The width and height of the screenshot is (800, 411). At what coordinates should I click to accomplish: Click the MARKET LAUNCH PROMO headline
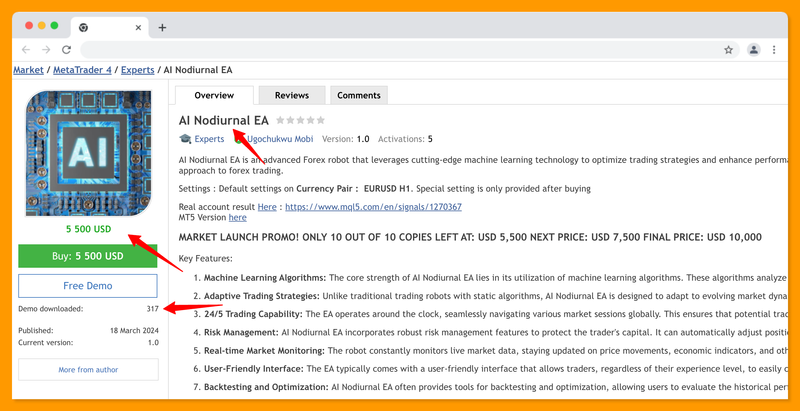tap(470, 237)
